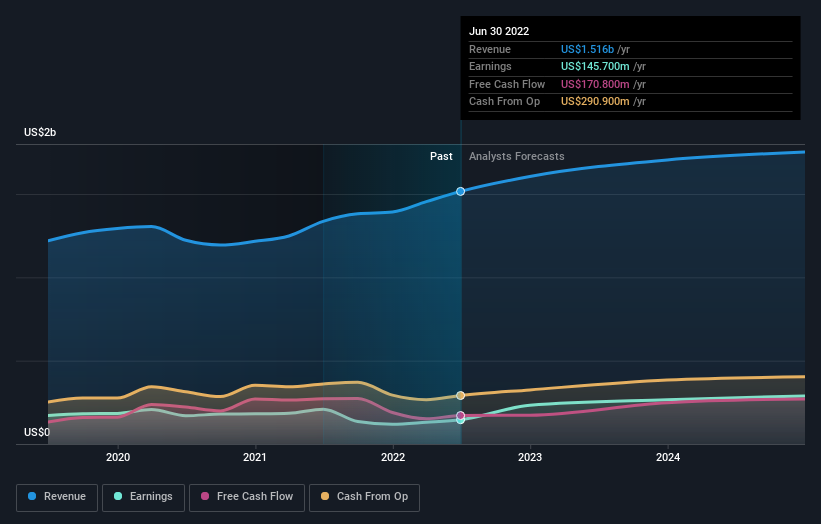Screen dimensions: 821x524
Task: Toggle the Free Cash Flow legend button
Action: [x=247, y=497]
